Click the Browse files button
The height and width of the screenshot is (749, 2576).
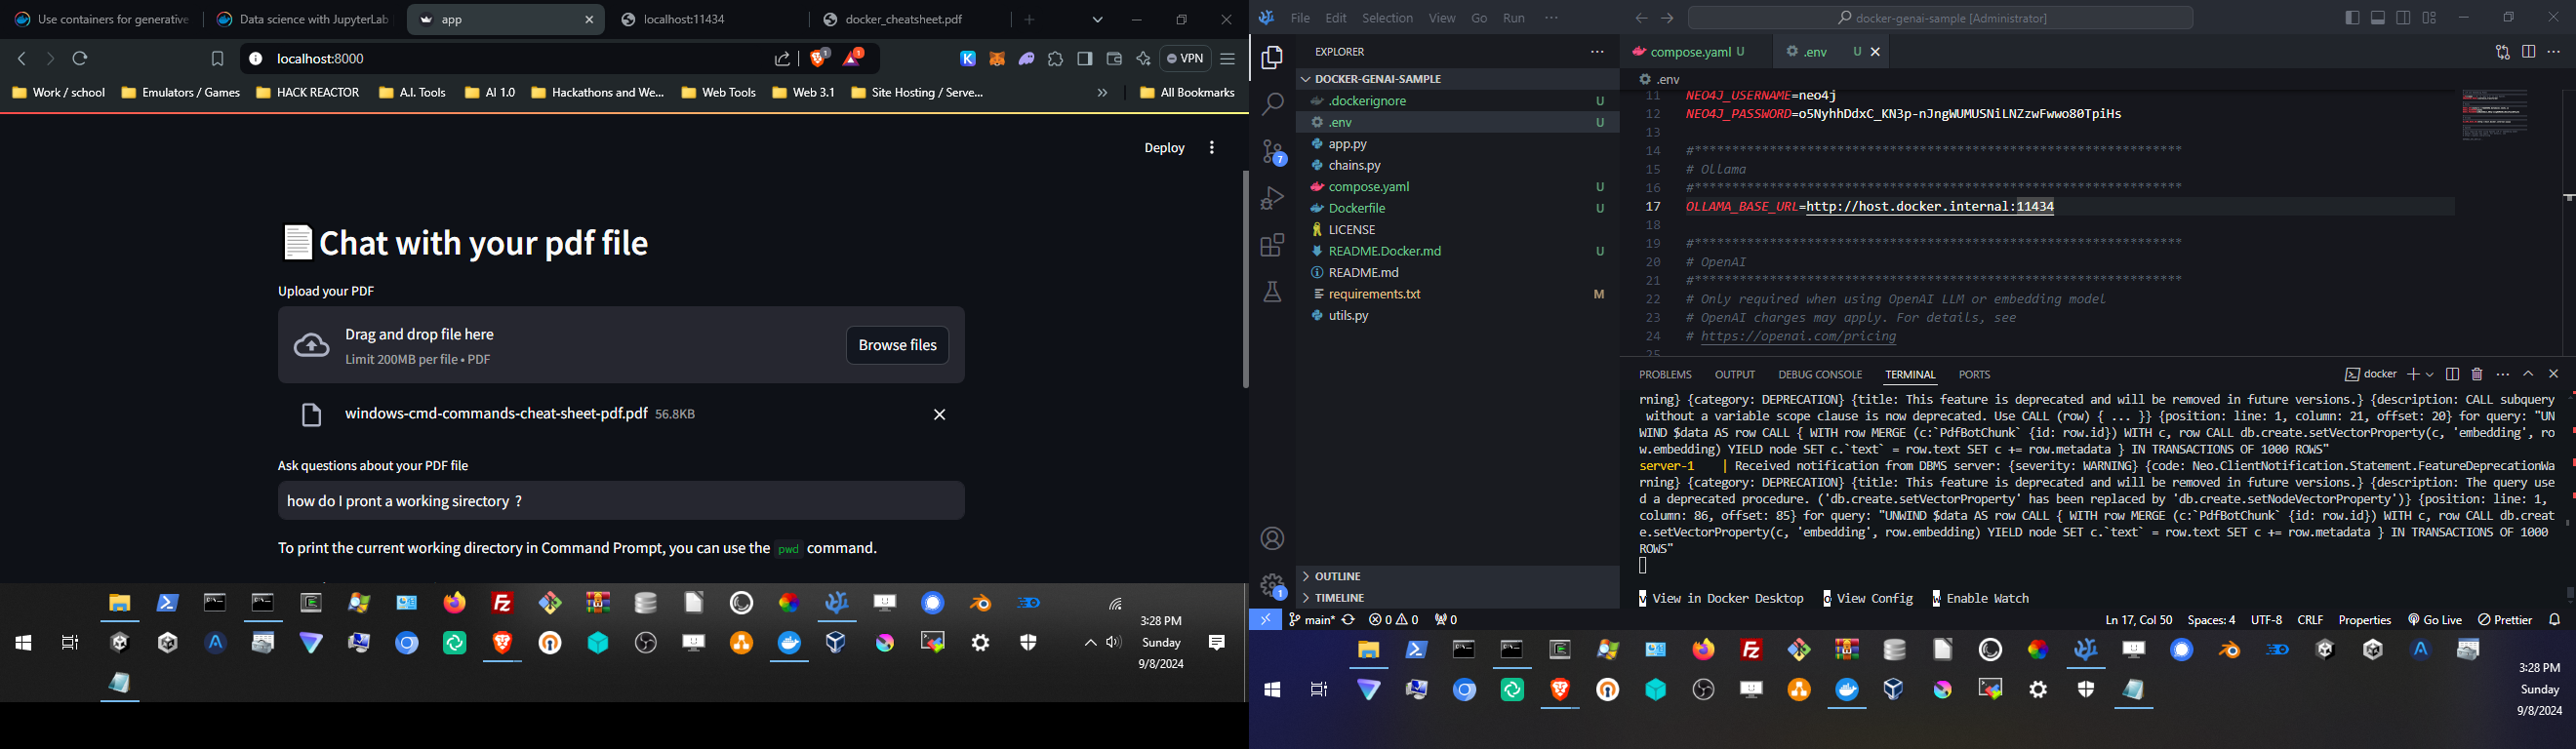897,345
